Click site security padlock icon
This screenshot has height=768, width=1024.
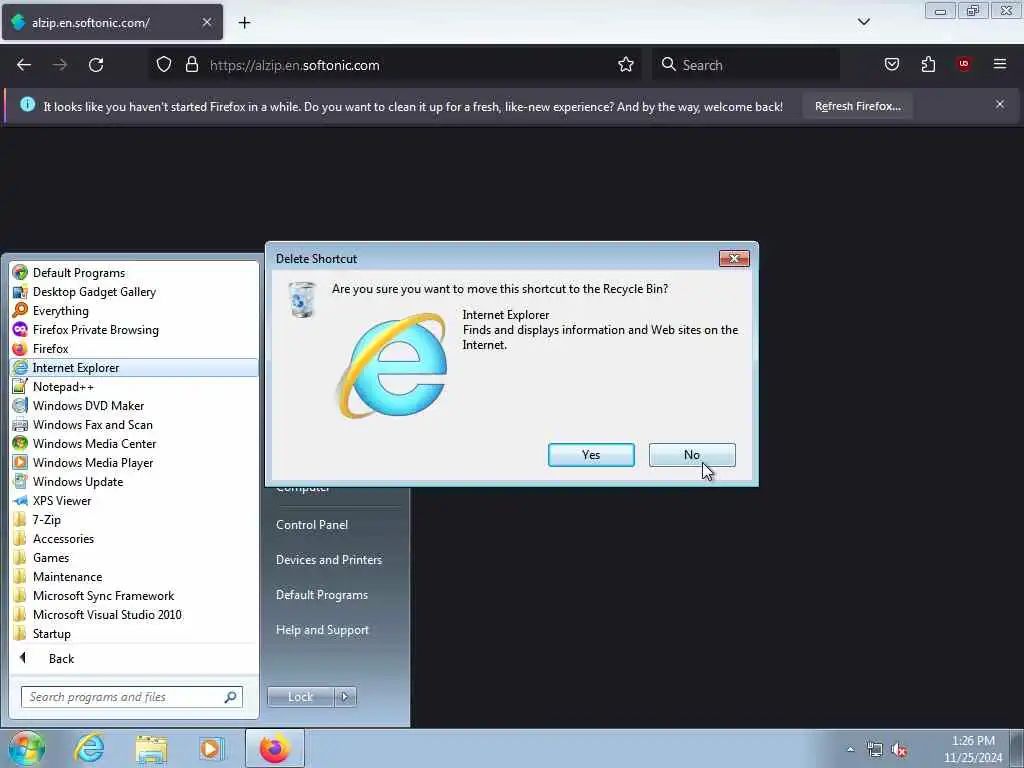[191, 65]
